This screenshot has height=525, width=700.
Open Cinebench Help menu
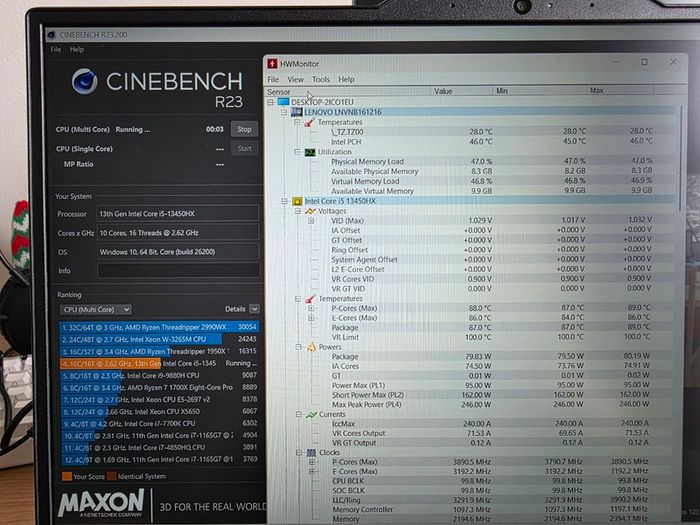pyautogui.click(x=76, y=50)
